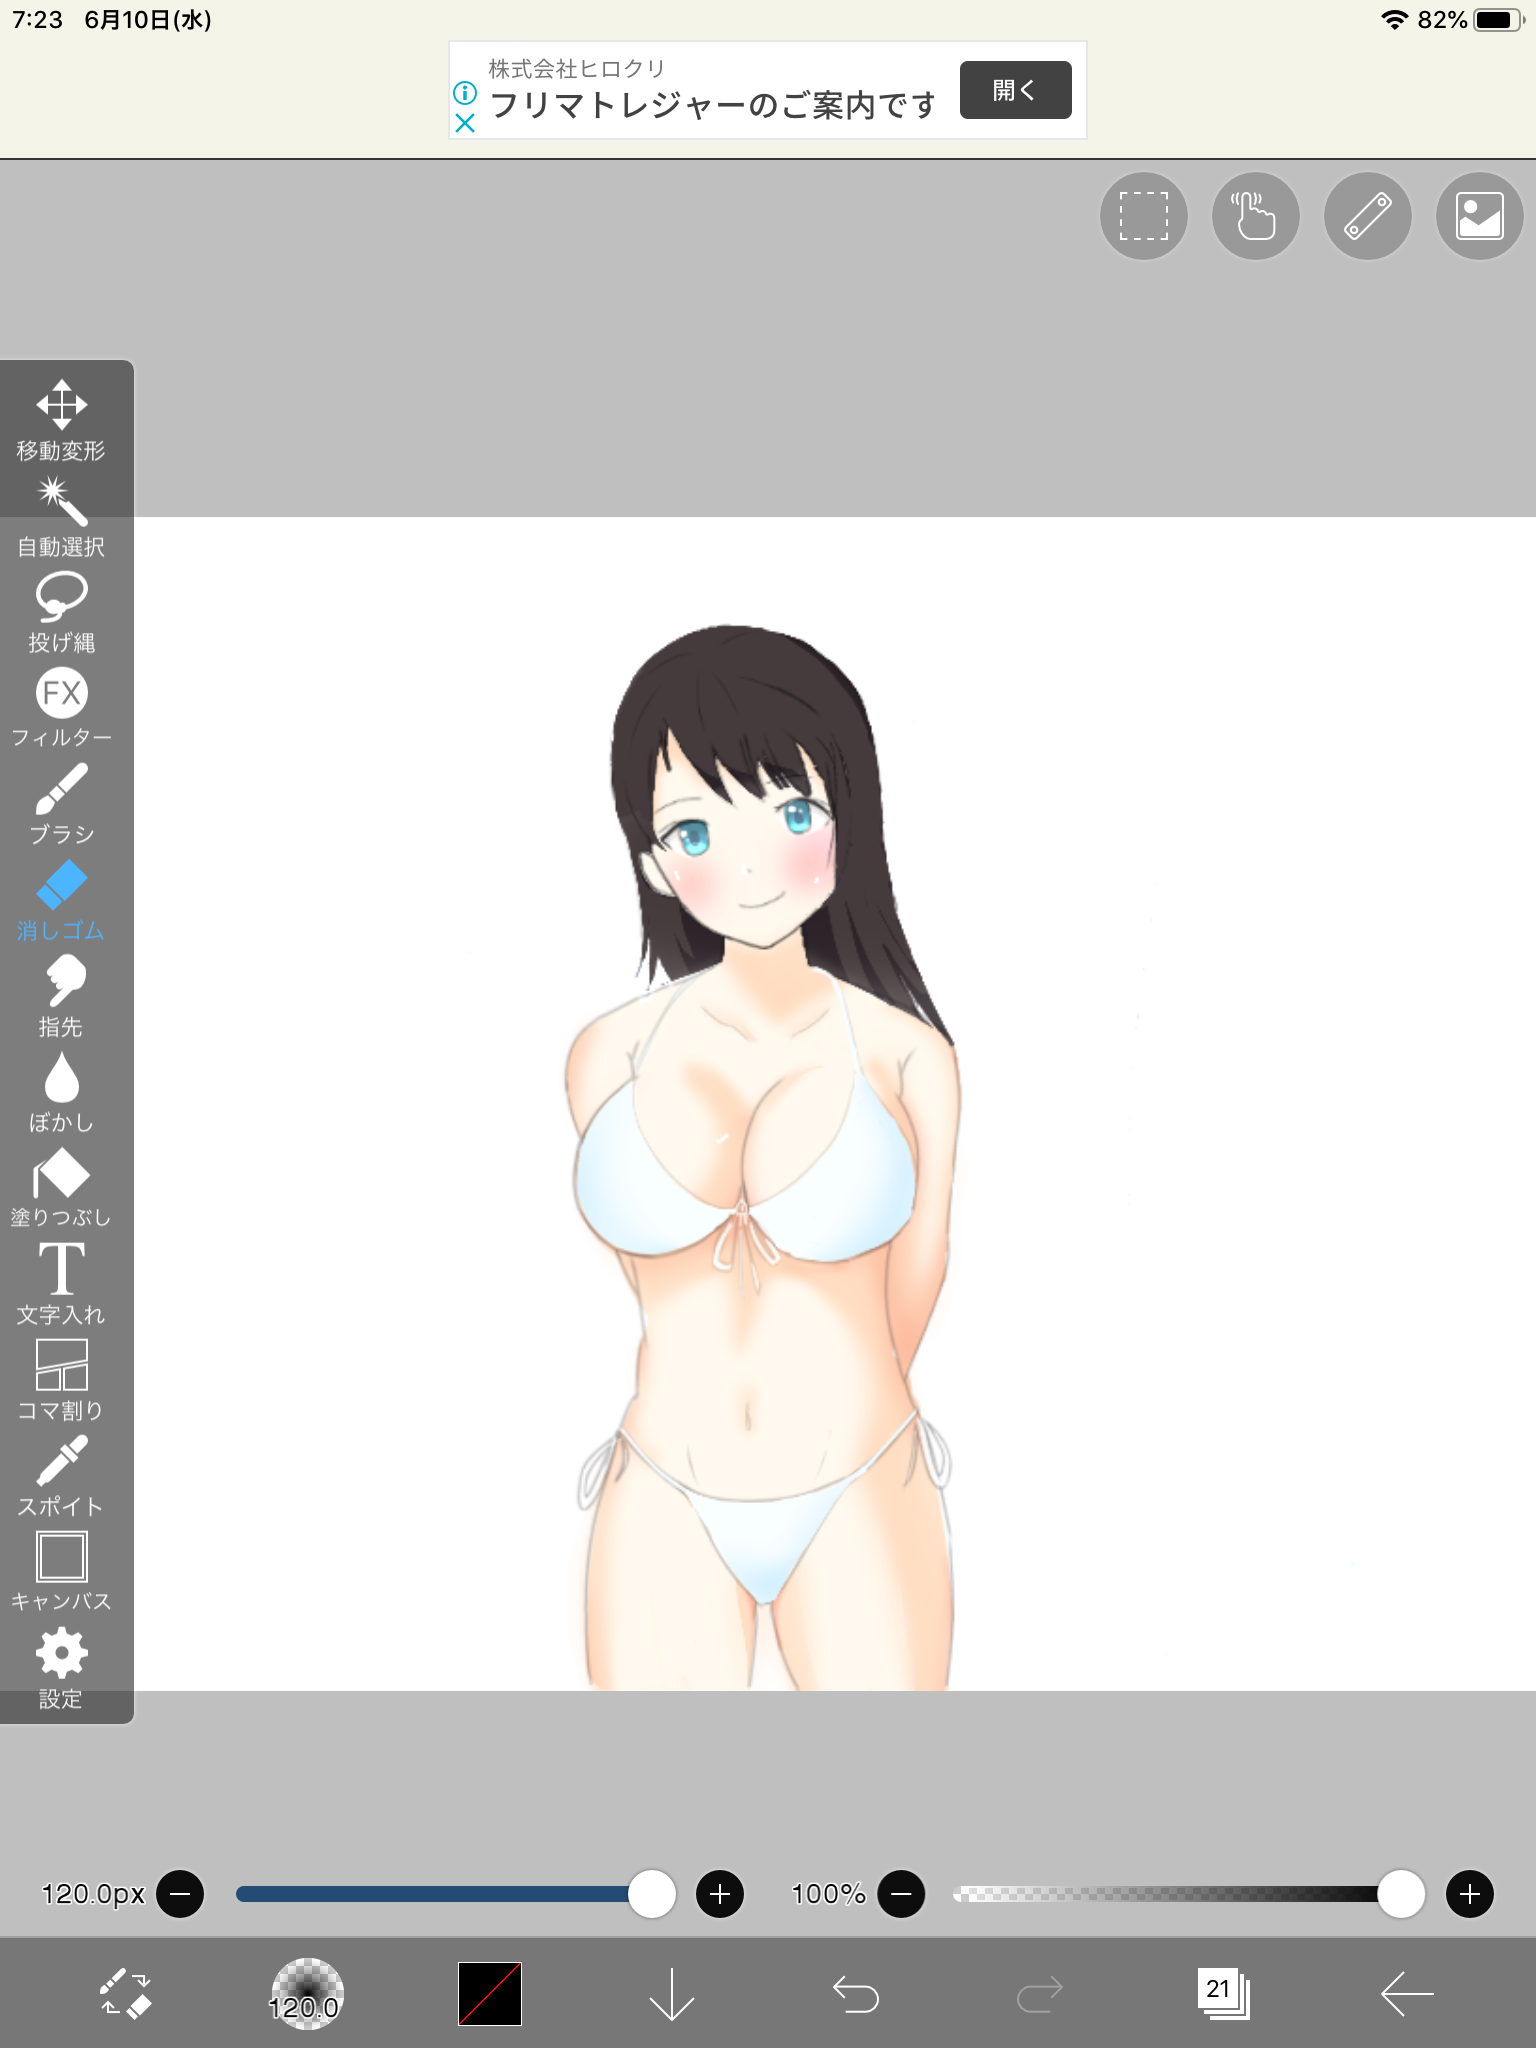Open the Canvas menu (キャンバス)
The height and width of the screenshot is (2048, 1536).
coord(61,1572)
